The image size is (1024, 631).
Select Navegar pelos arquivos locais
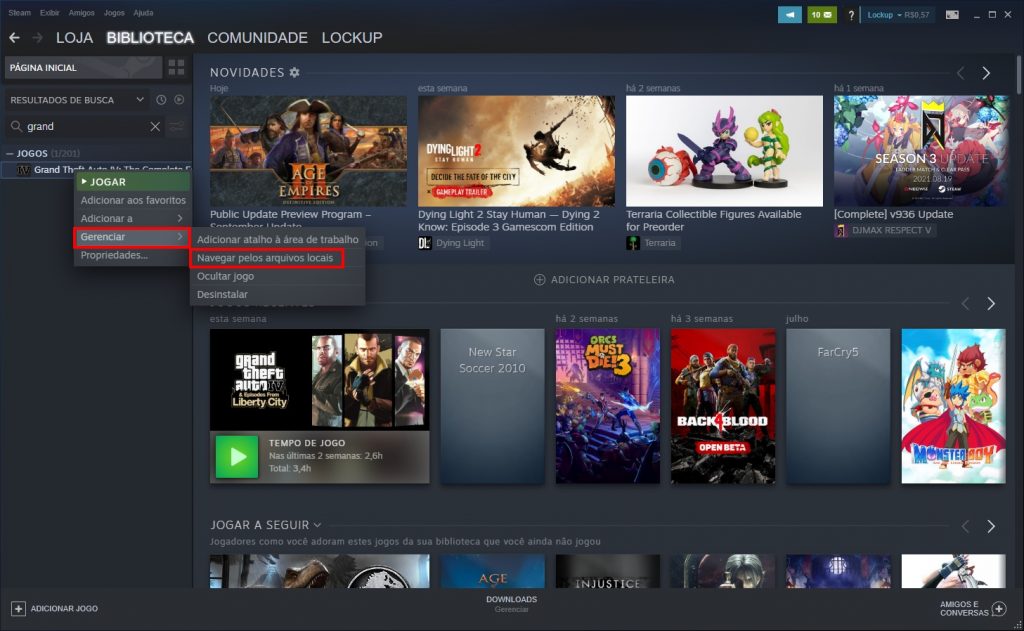click(x=266, y=258)
